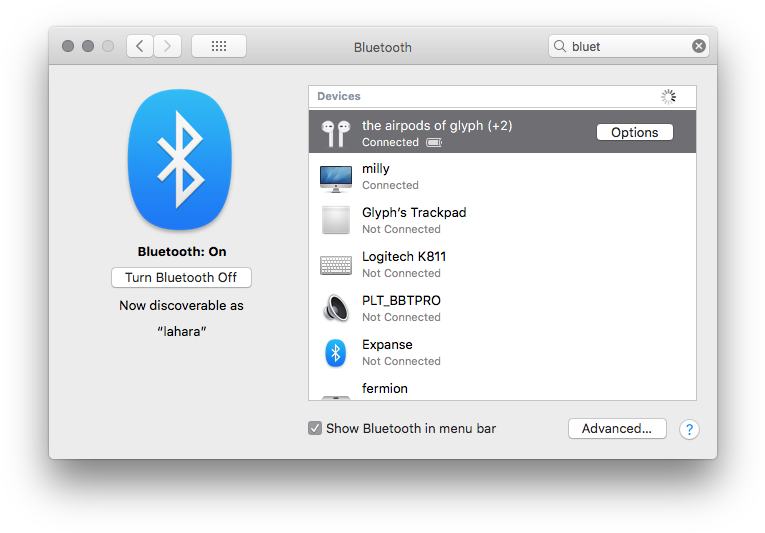The image size is (765, 533).
Task: Turn Bluetooth Off
Action: click(x=181, y=277)
